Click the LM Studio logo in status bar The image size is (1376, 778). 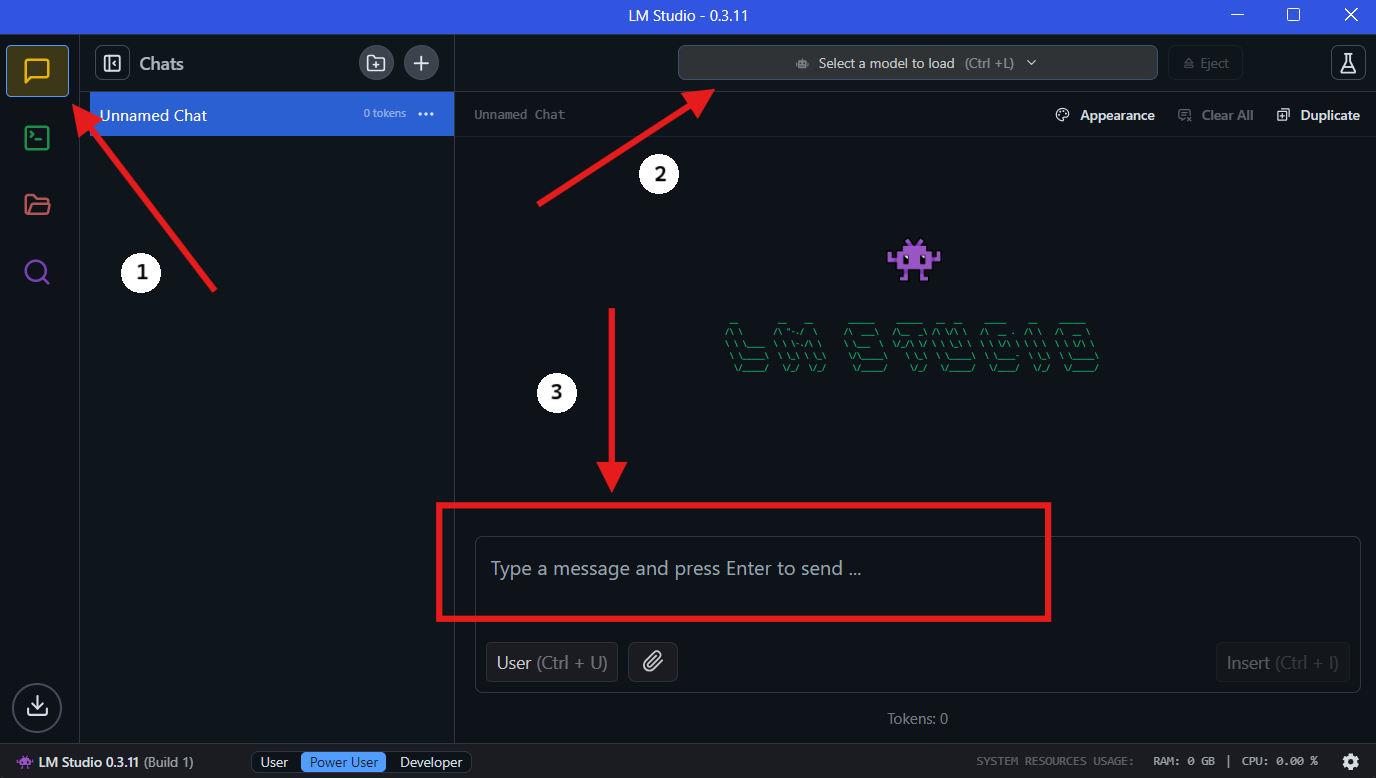[25, 762]
